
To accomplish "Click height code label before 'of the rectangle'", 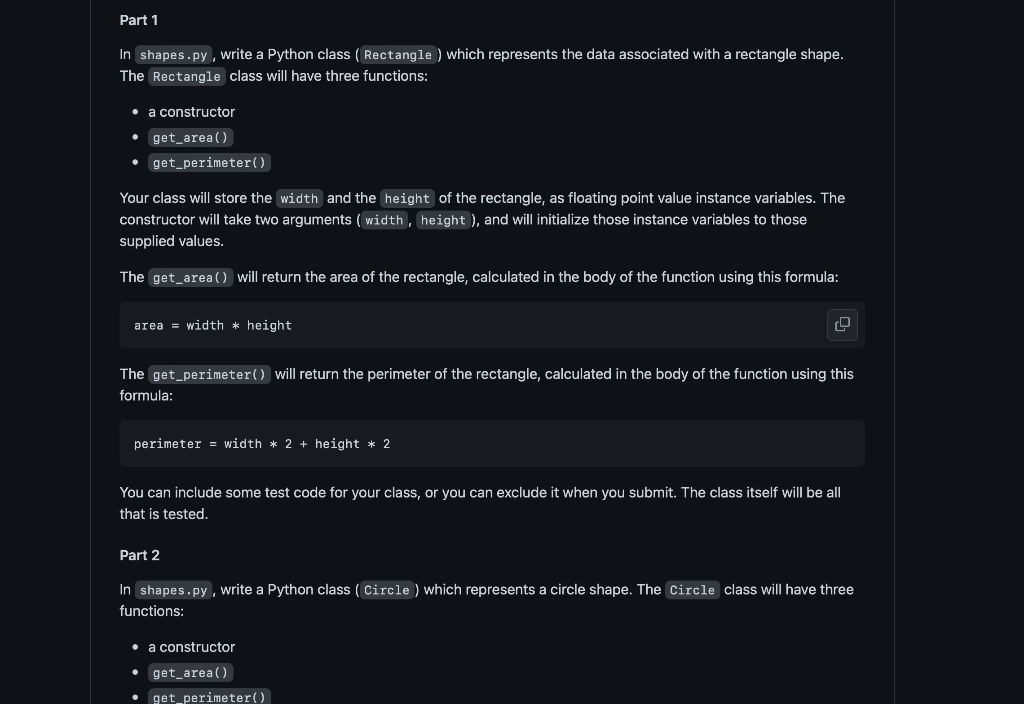I will click(x=407, y=199).
